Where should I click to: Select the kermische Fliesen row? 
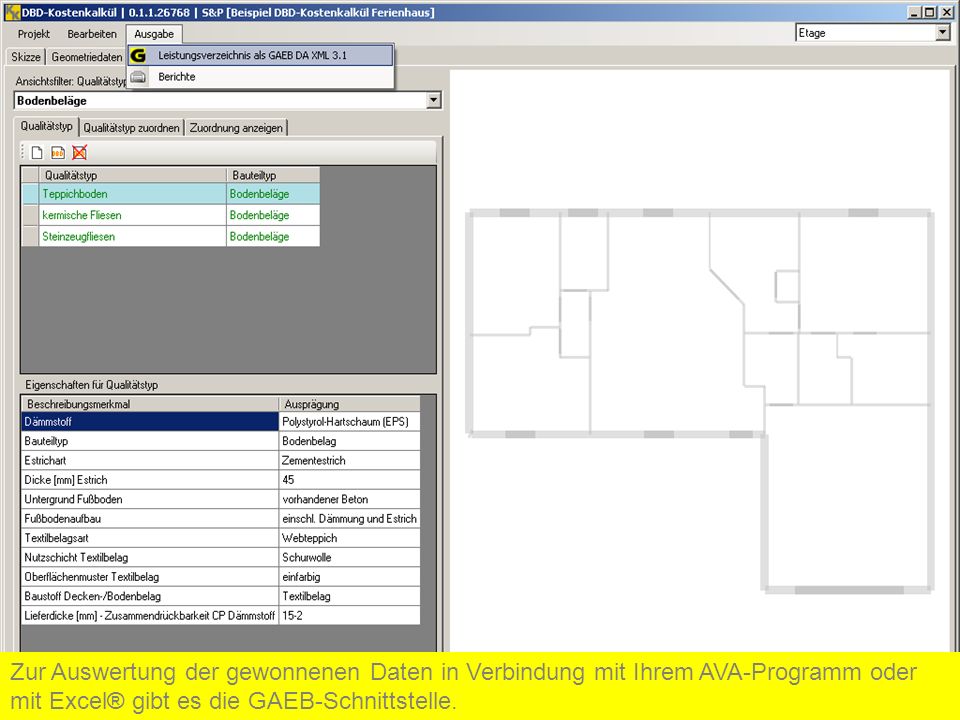(x=171, y=216)
